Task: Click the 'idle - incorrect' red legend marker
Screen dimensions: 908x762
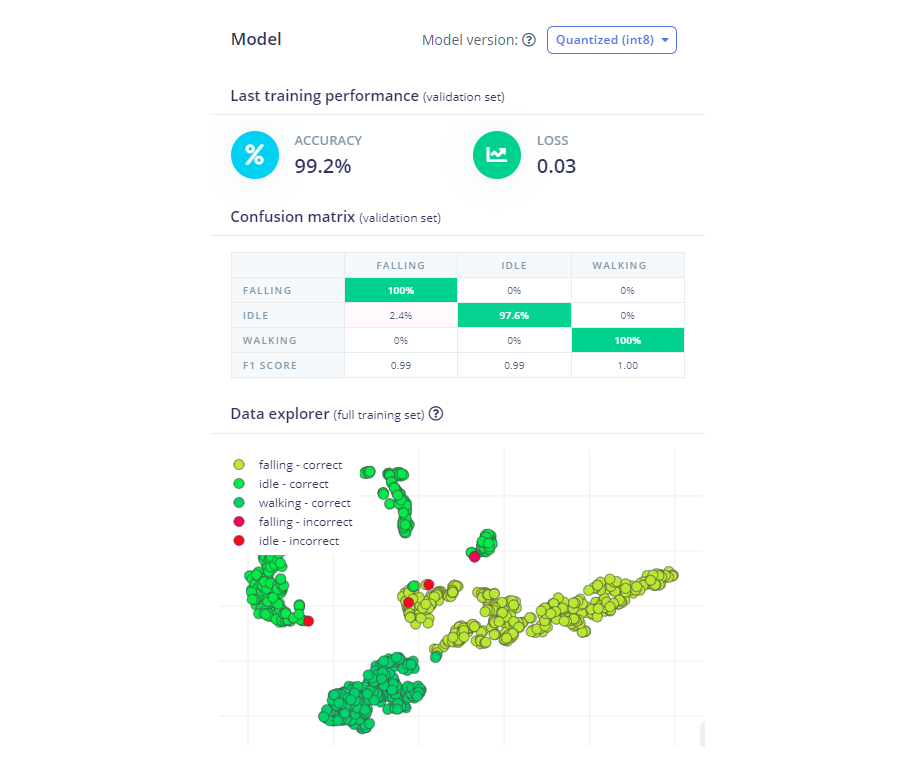Action: (239, 541)
